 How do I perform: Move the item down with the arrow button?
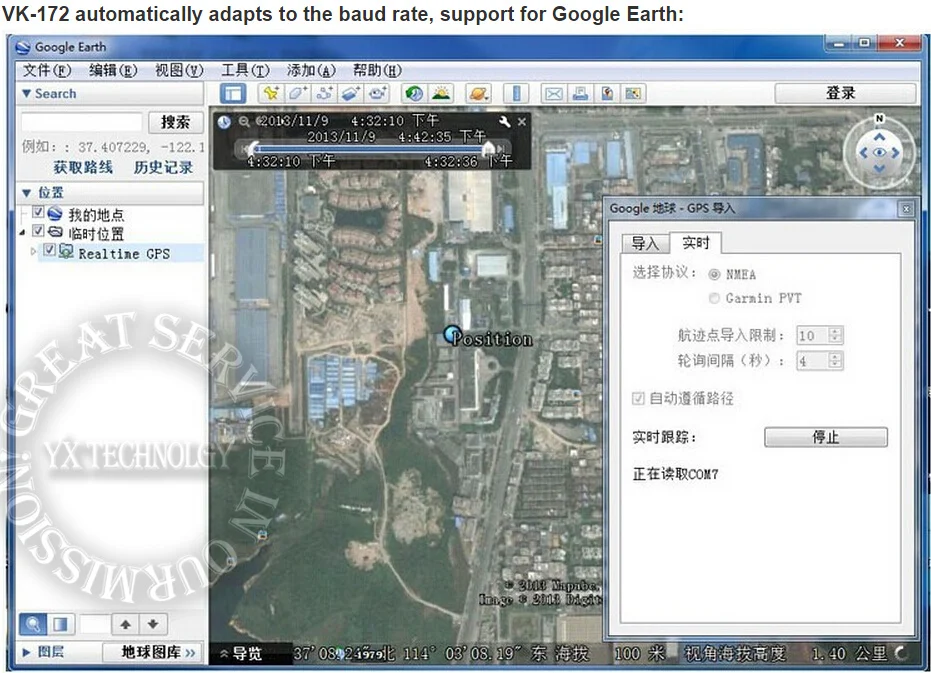coord(153,624)
